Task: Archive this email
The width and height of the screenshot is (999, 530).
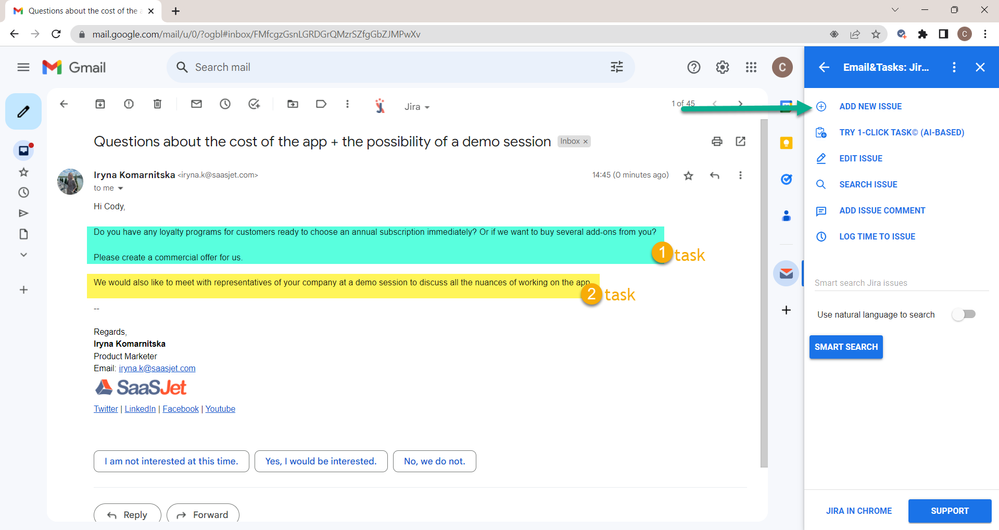Action: point(100,104)
